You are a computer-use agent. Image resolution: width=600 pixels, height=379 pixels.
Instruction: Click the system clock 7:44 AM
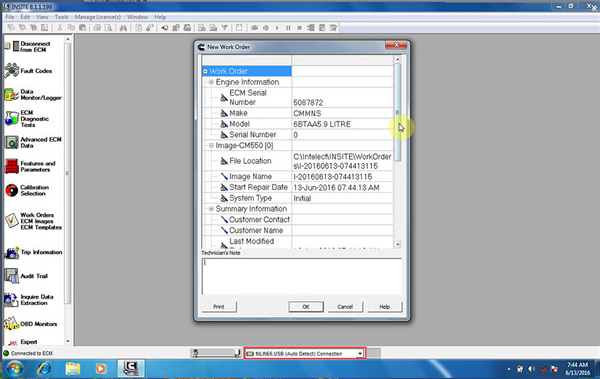(x=577, y=365)
